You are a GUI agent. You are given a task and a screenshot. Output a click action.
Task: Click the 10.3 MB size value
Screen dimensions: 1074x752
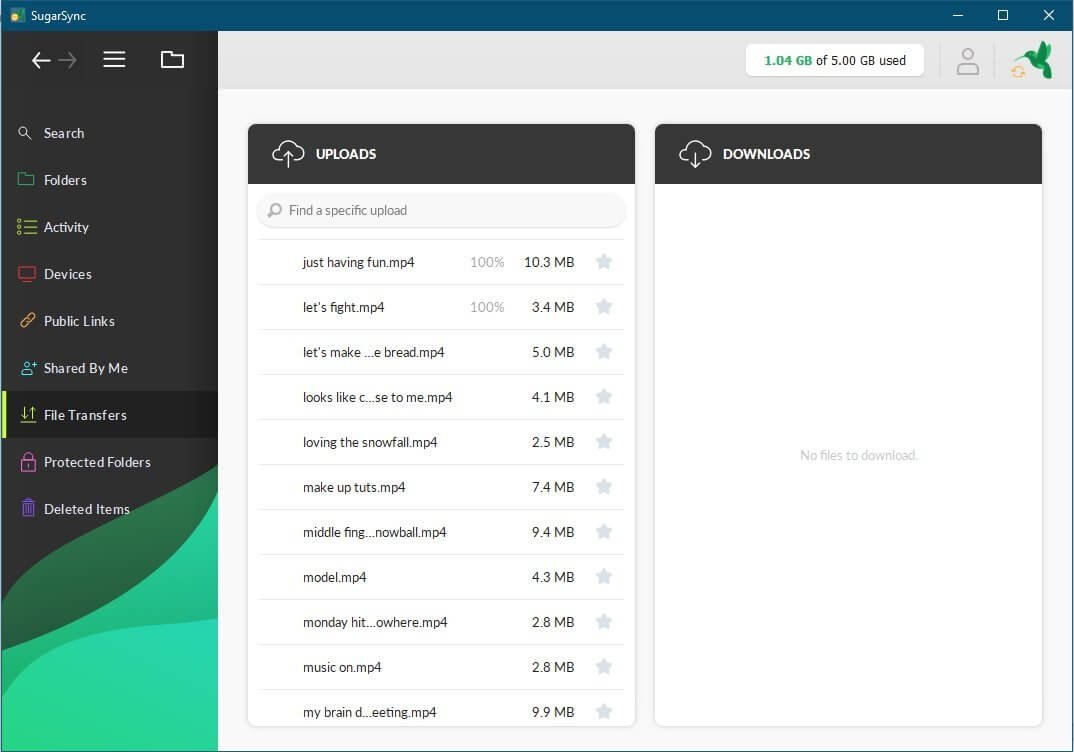(549, 262)
